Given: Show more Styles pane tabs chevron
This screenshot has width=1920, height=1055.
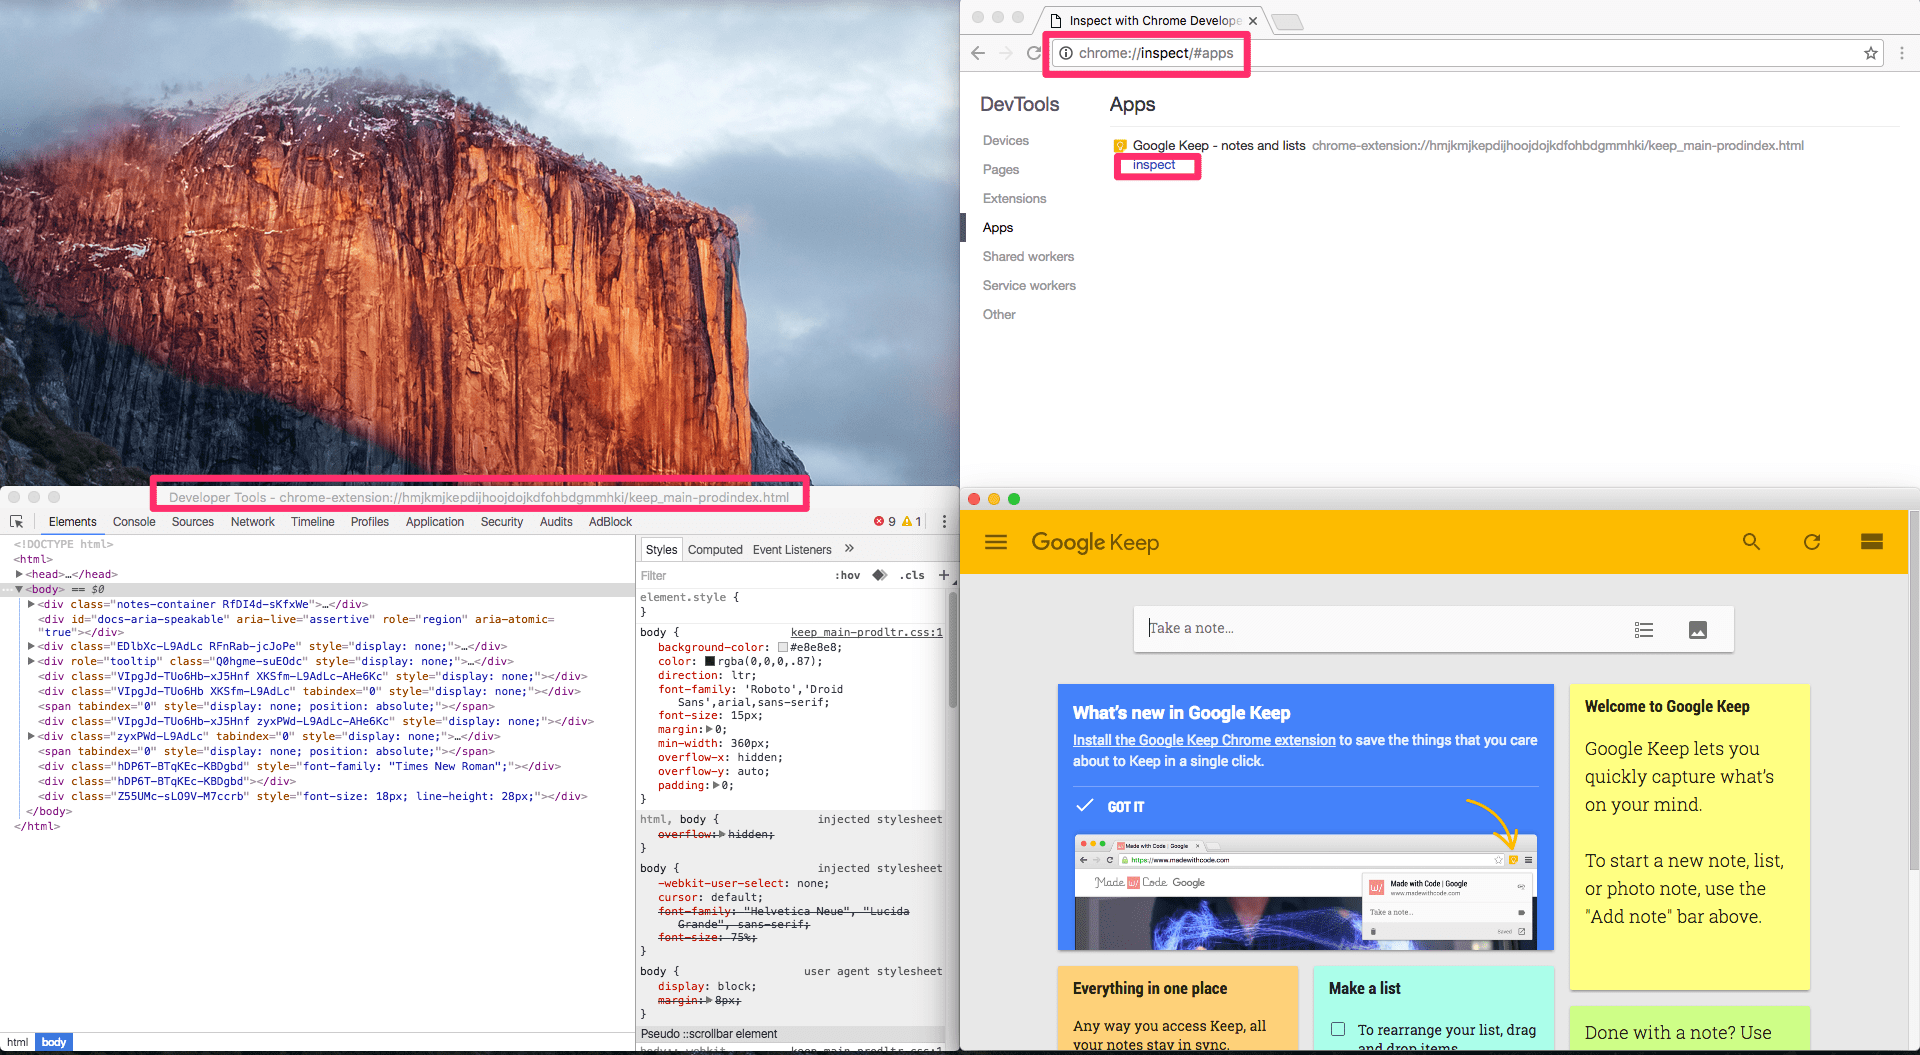Looking at the screenshot, I should [x=849, y=549].
